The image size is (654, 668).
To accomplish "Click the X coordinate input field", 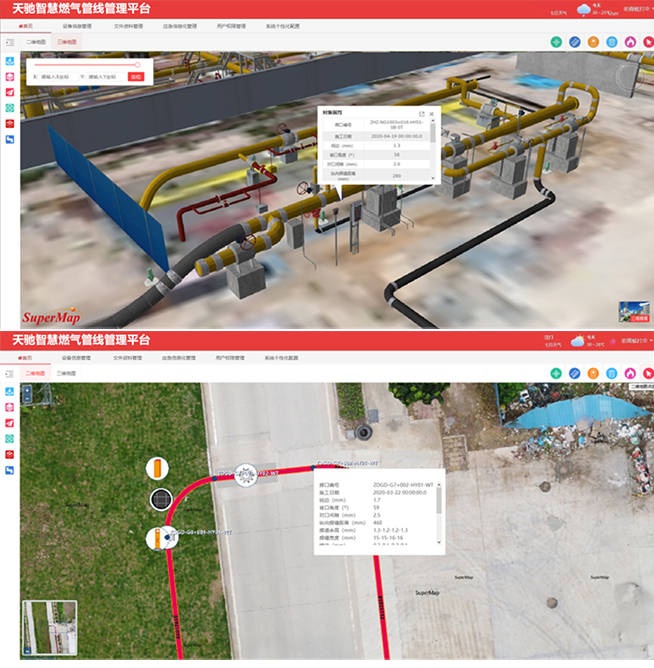I will (x=58, y=76).
